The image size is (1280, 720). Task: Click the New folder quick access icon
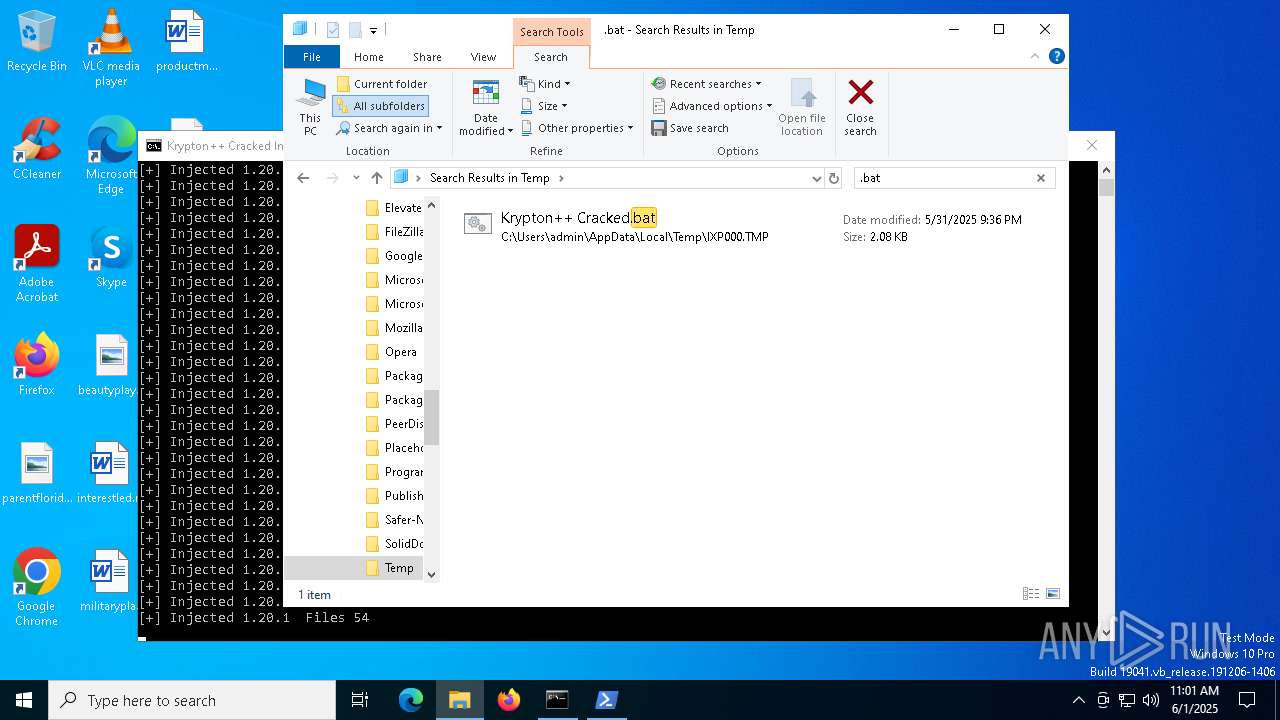[x=355, y=30]
